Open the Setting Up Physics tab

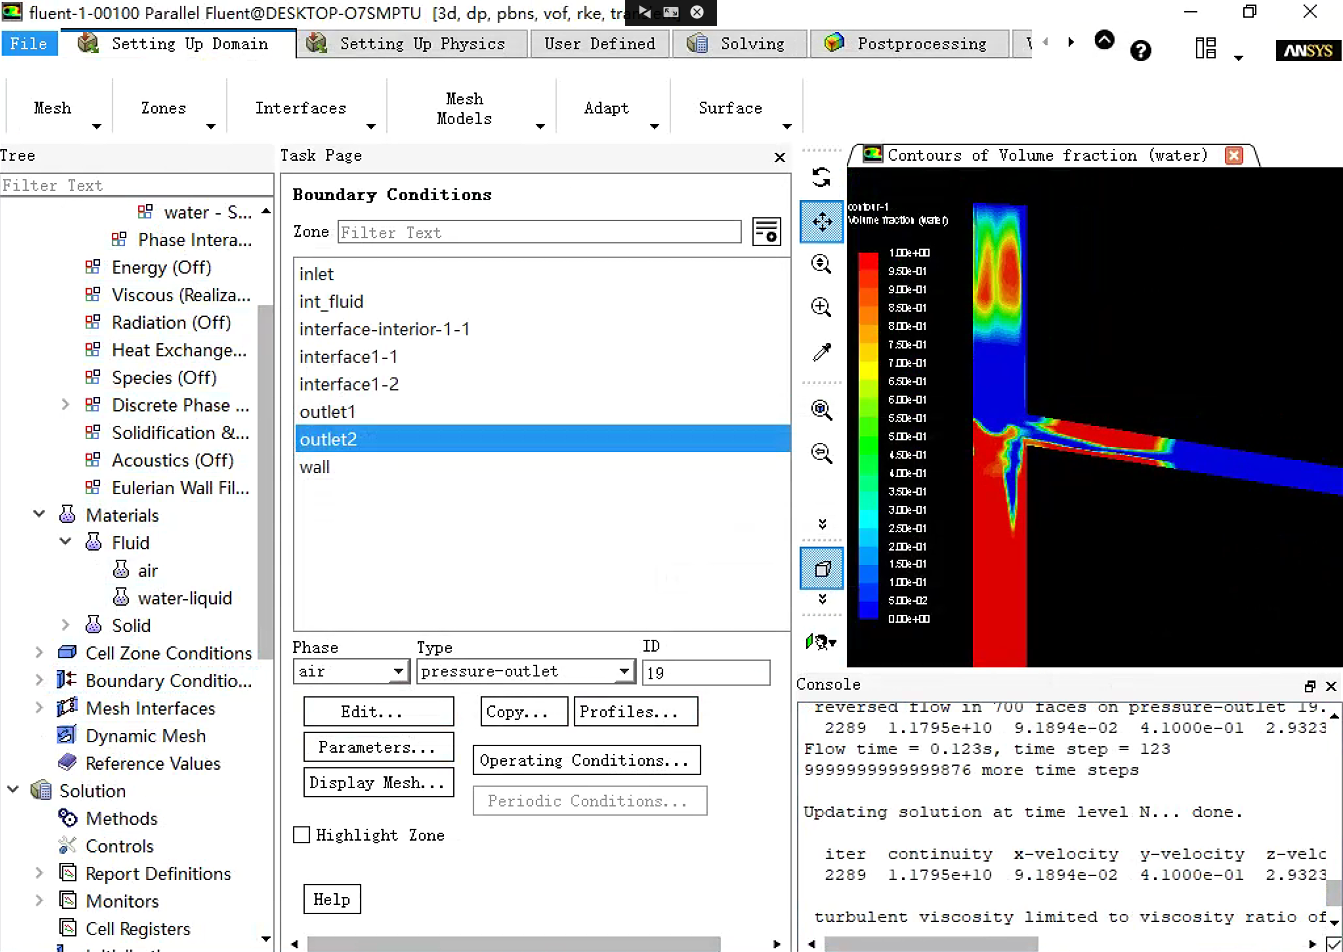[415, 44]
